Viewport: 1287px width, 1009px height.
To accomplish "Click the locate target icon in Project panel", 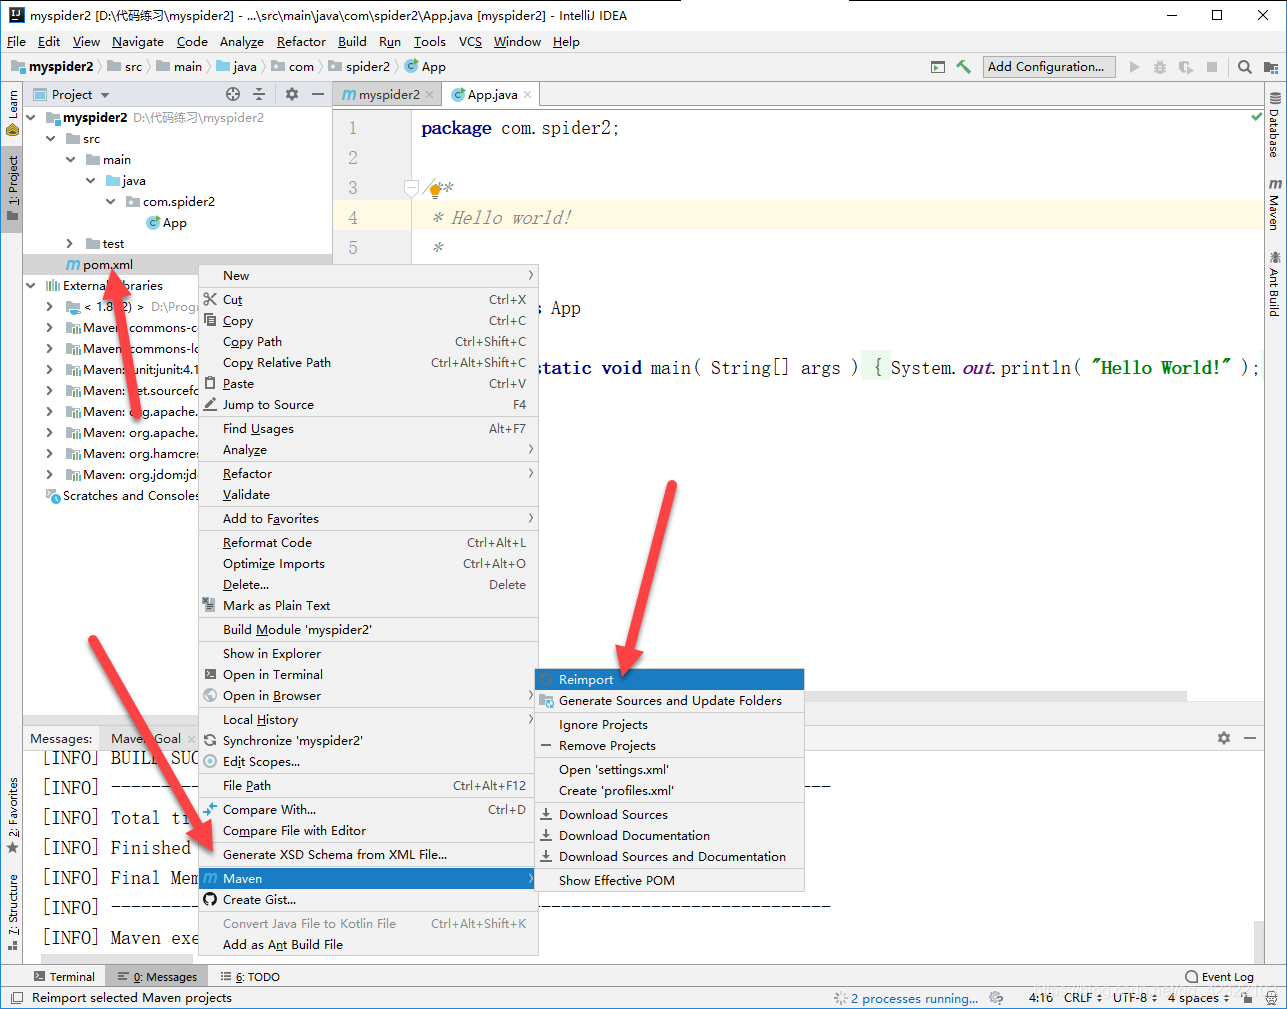I will (x=233, y=94).
